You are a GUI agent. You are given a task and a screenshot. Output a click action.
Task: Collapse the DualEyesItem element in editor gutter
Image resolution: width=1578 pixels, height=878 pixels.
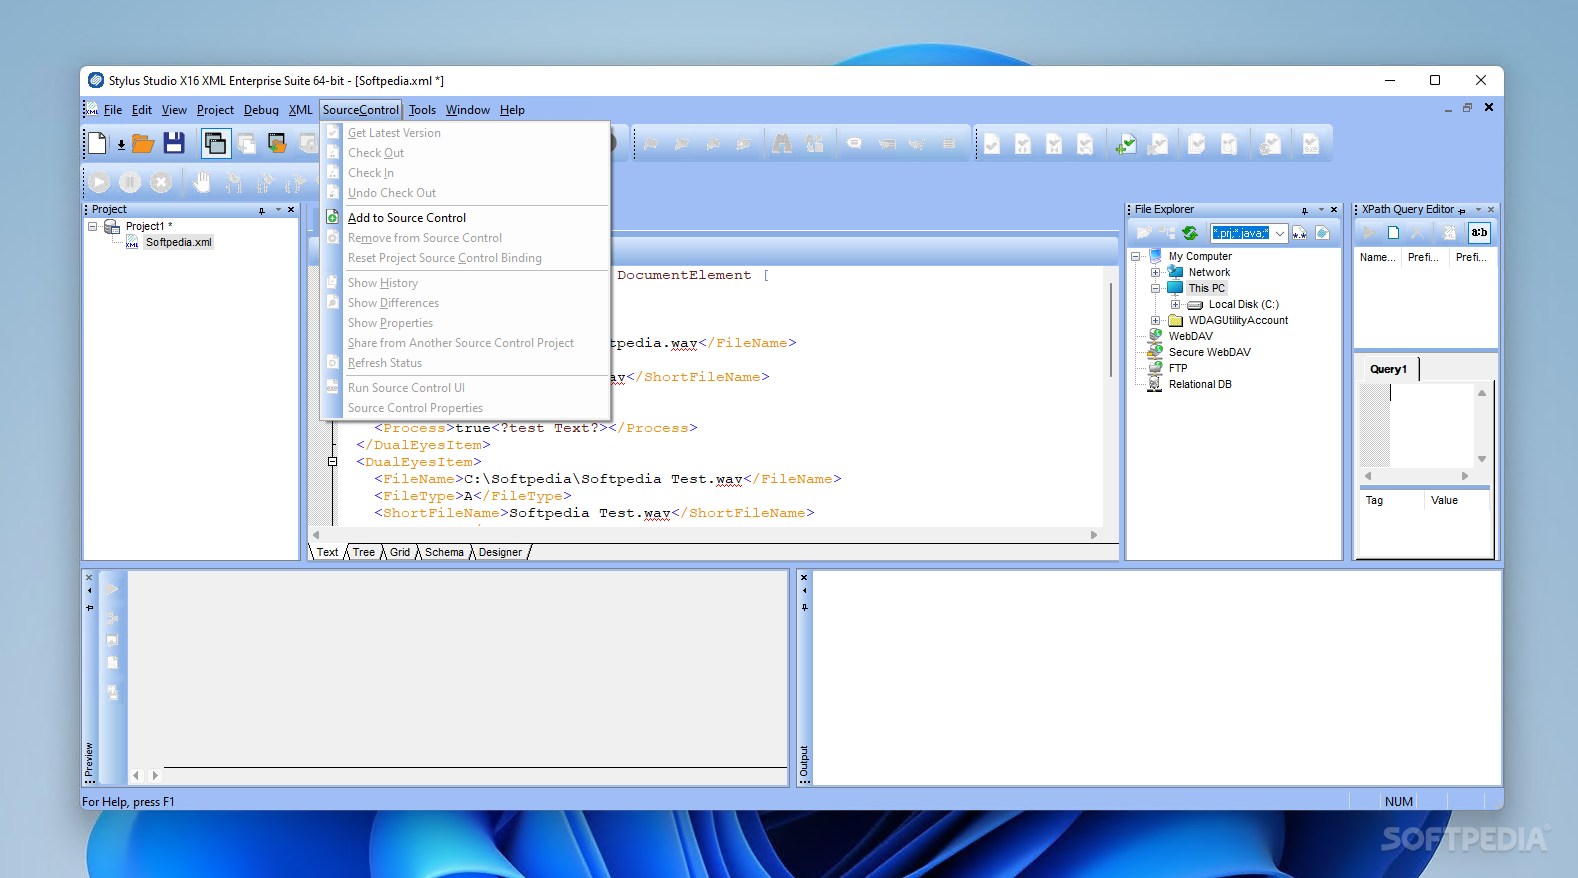[x=332, y=462]
